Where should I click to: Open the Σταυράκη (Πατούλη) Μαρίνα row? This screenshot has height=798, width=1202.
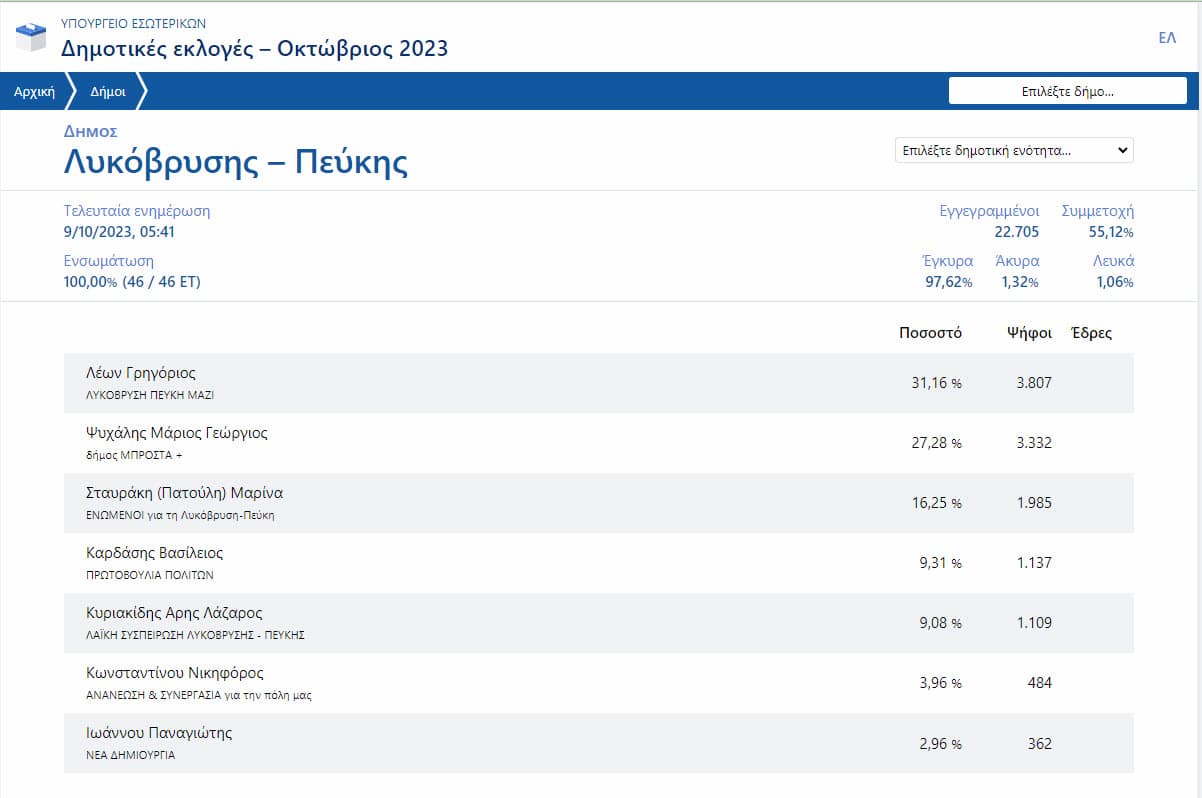[x=598, y=503]
